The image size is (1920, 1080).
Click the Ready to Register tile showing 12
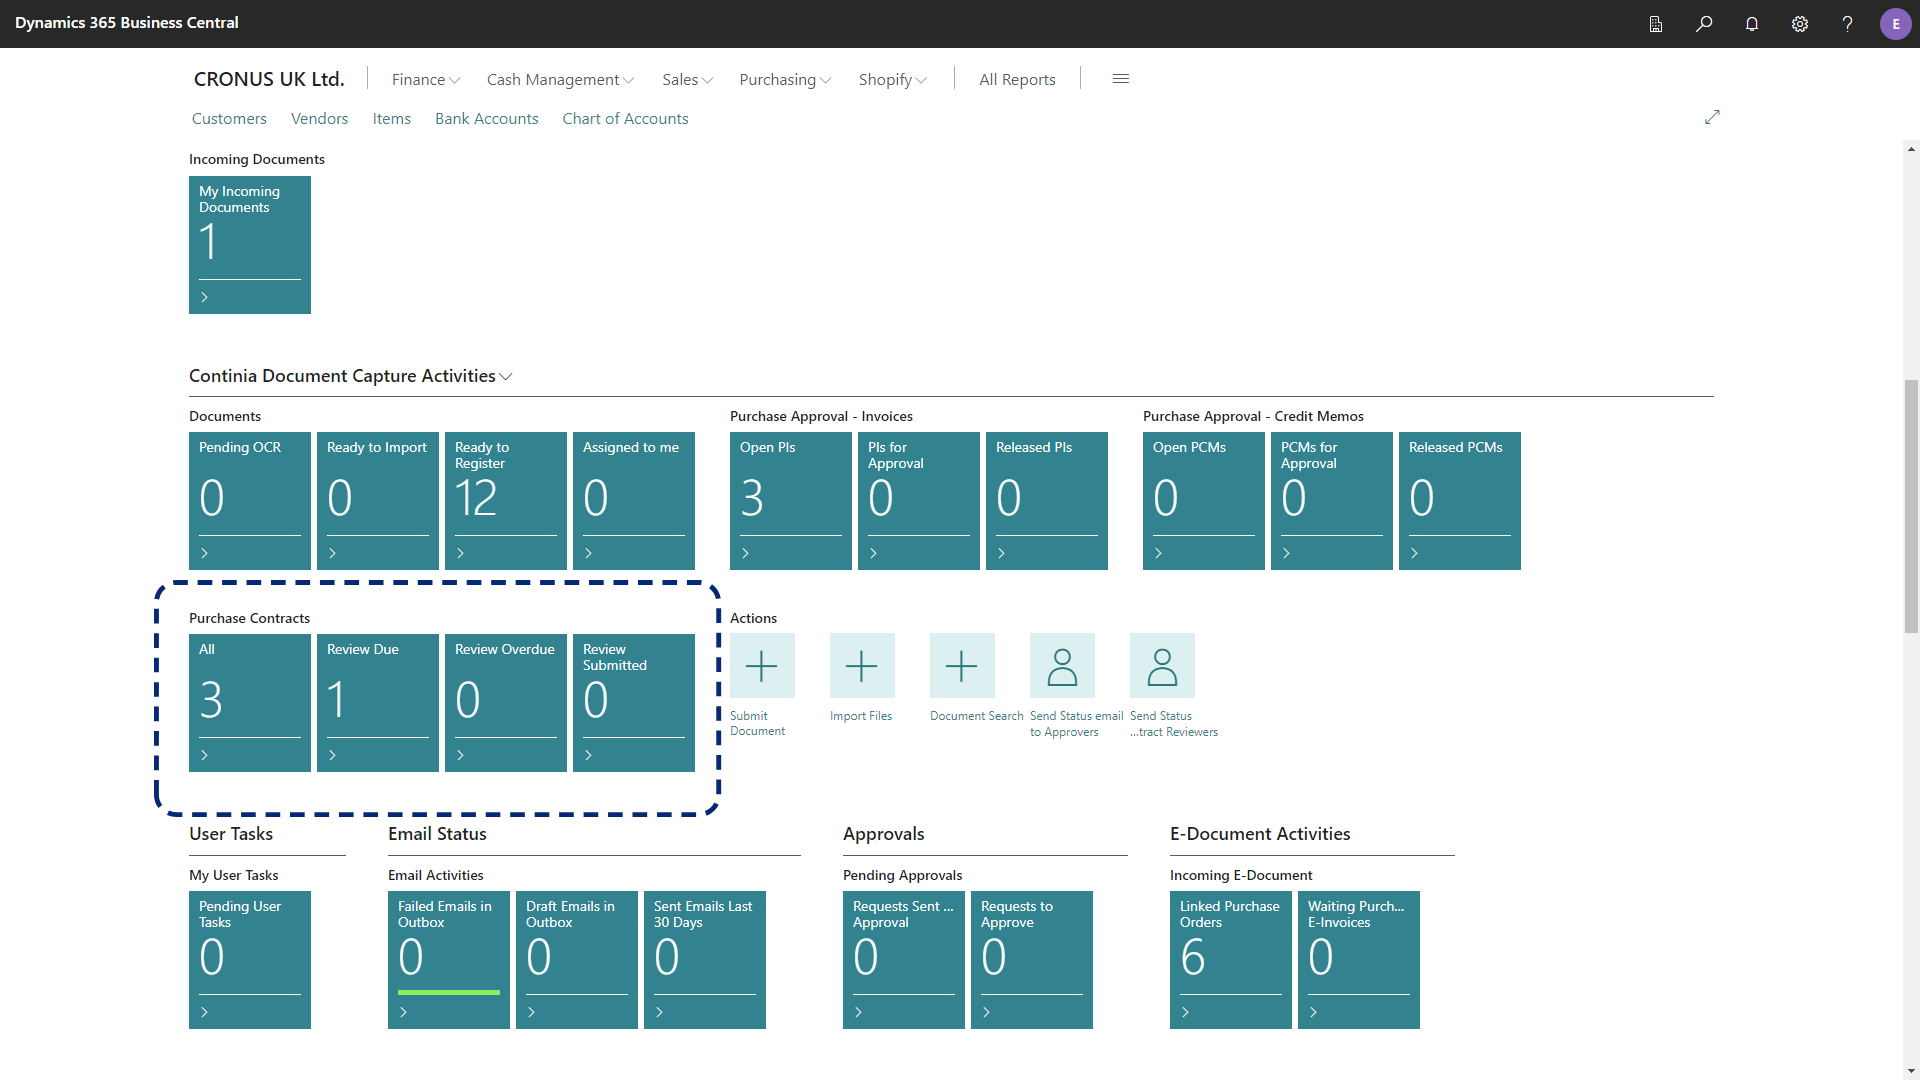coord(505,498)
